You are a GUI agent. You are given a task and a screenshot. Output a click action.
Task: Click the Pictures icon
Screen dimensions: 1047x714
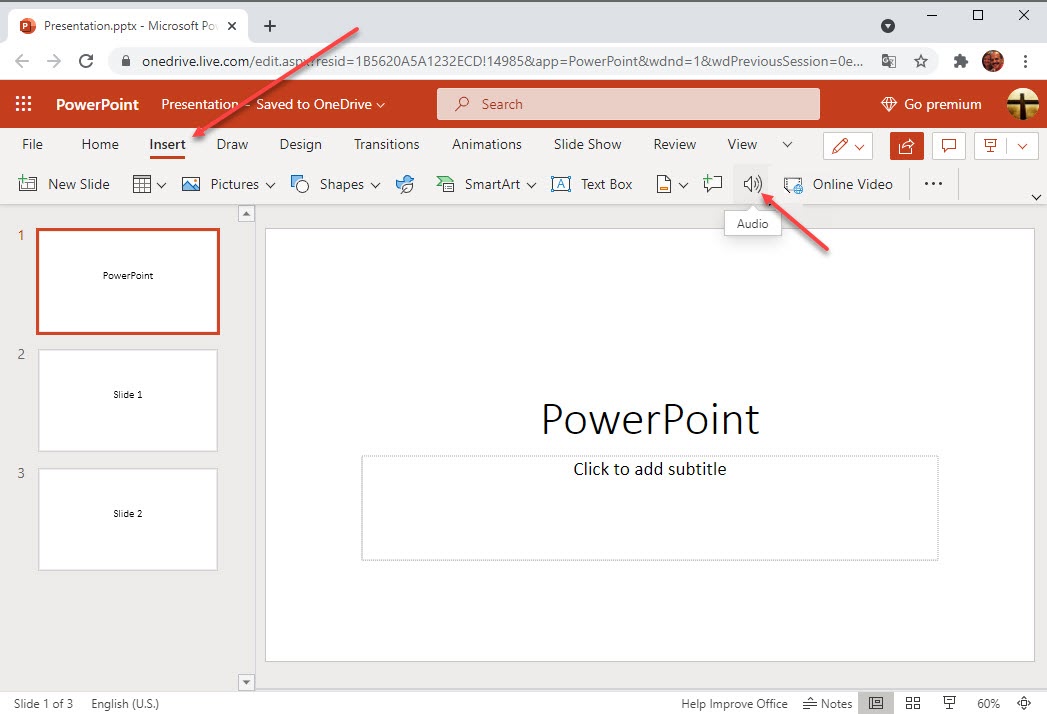(x=191, y=184)
